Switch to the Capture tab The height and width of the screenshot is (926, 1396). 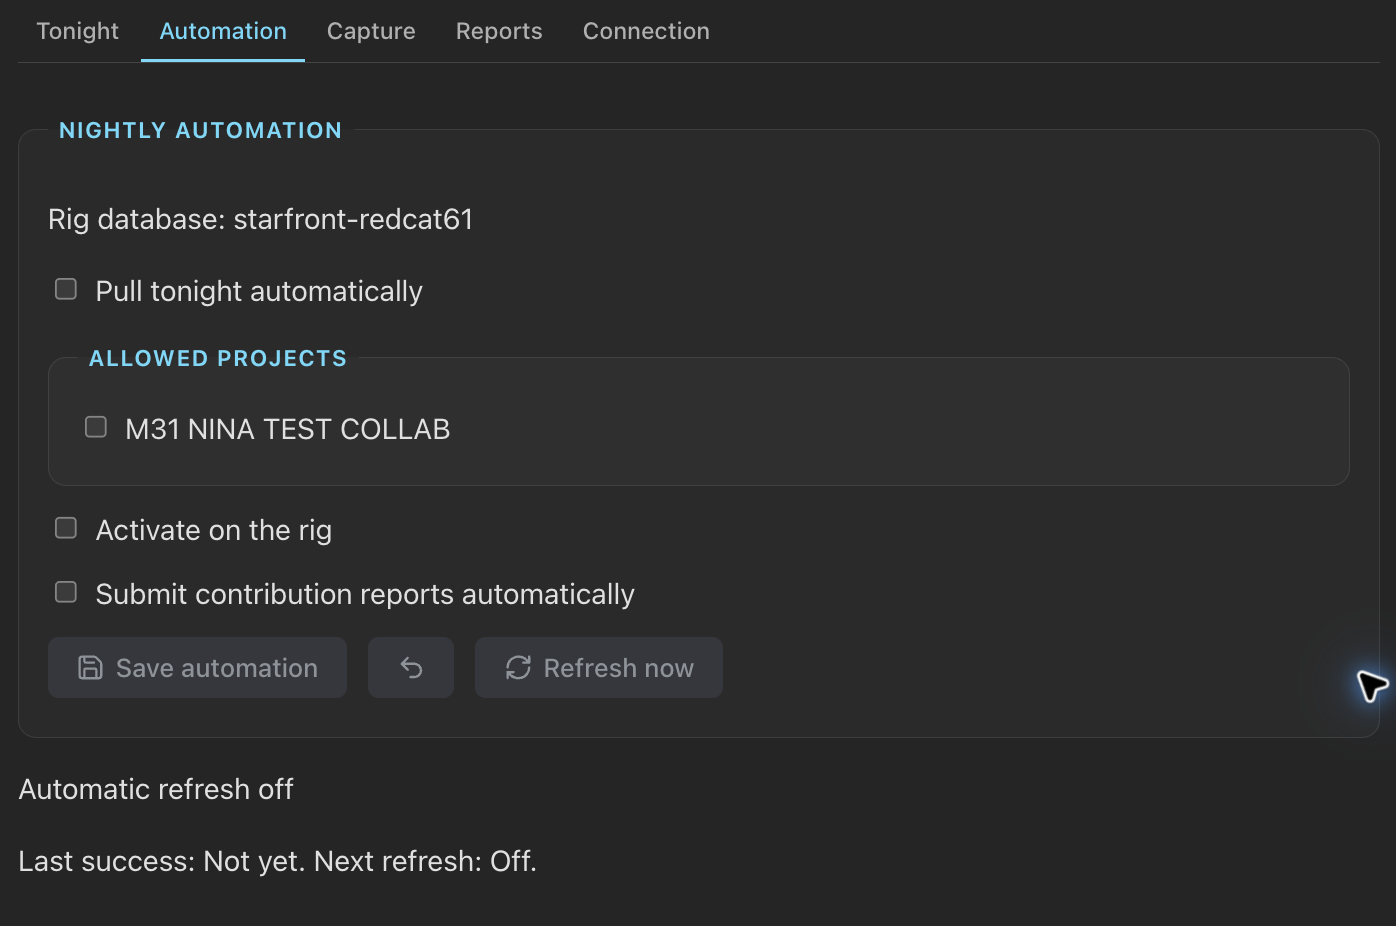[x=371, y=31]
